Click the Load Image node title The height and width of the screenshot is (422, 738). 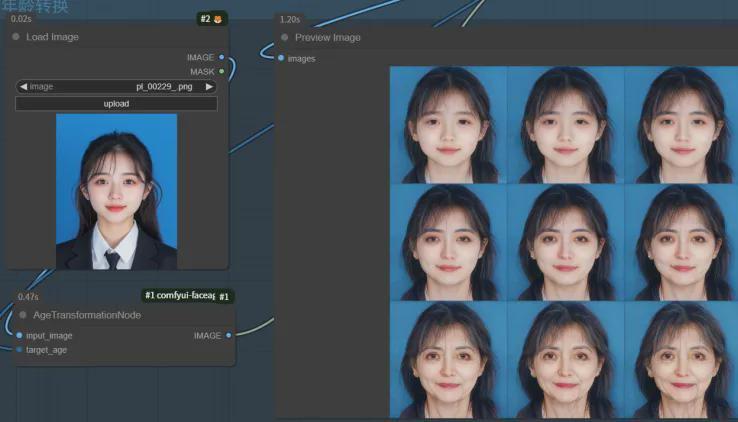tap(52, 37)
